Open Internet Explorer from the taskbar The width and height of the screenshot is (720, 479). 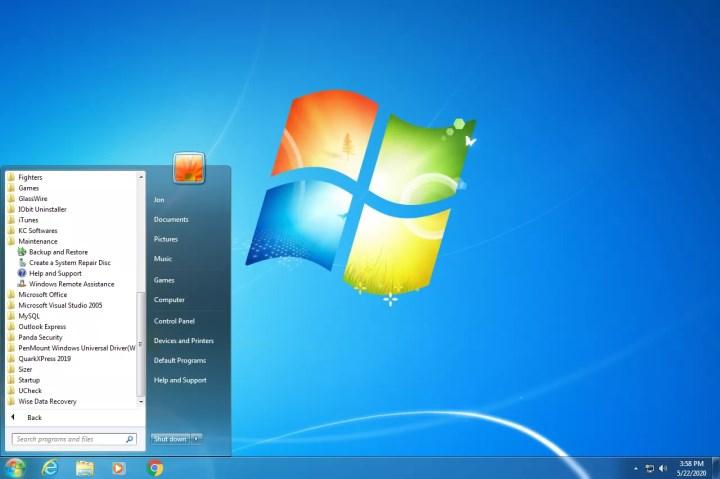49,467
